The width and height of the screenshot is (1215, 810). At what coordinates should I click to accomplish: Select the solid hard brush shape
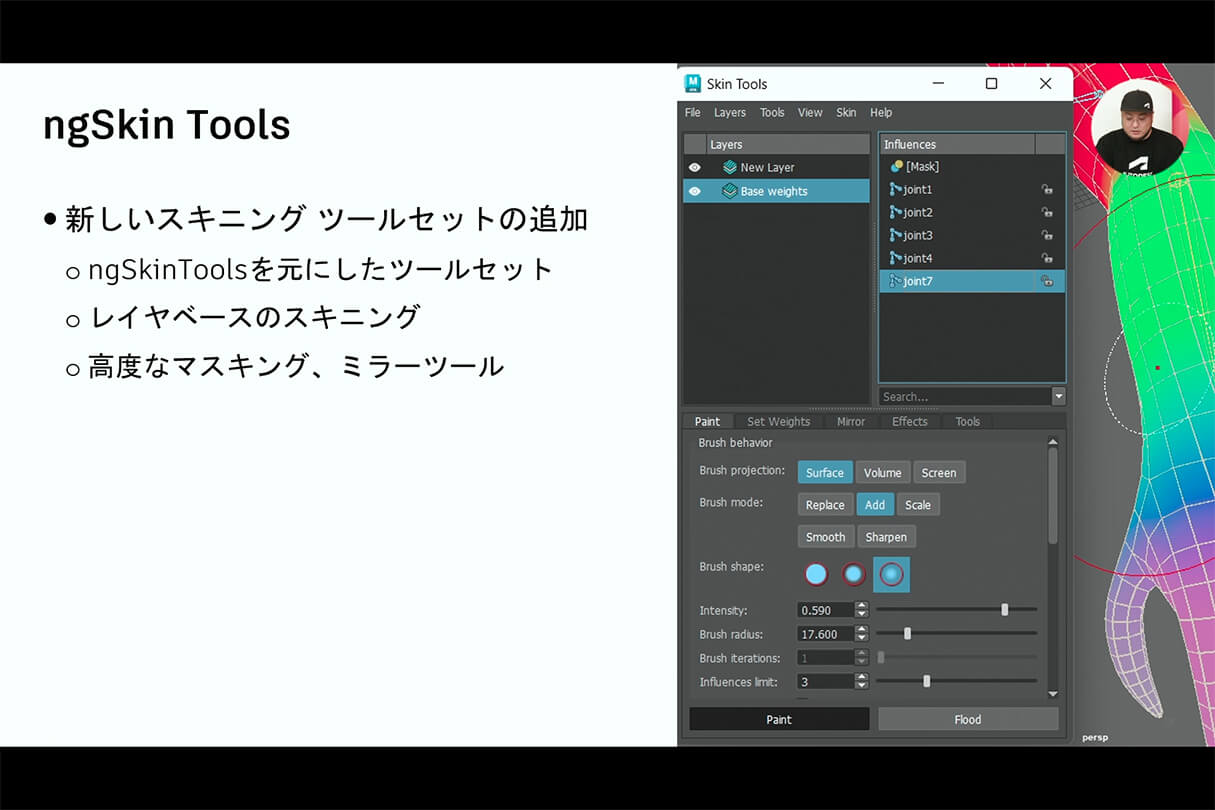pyautogui.click(x=816, y=575)
